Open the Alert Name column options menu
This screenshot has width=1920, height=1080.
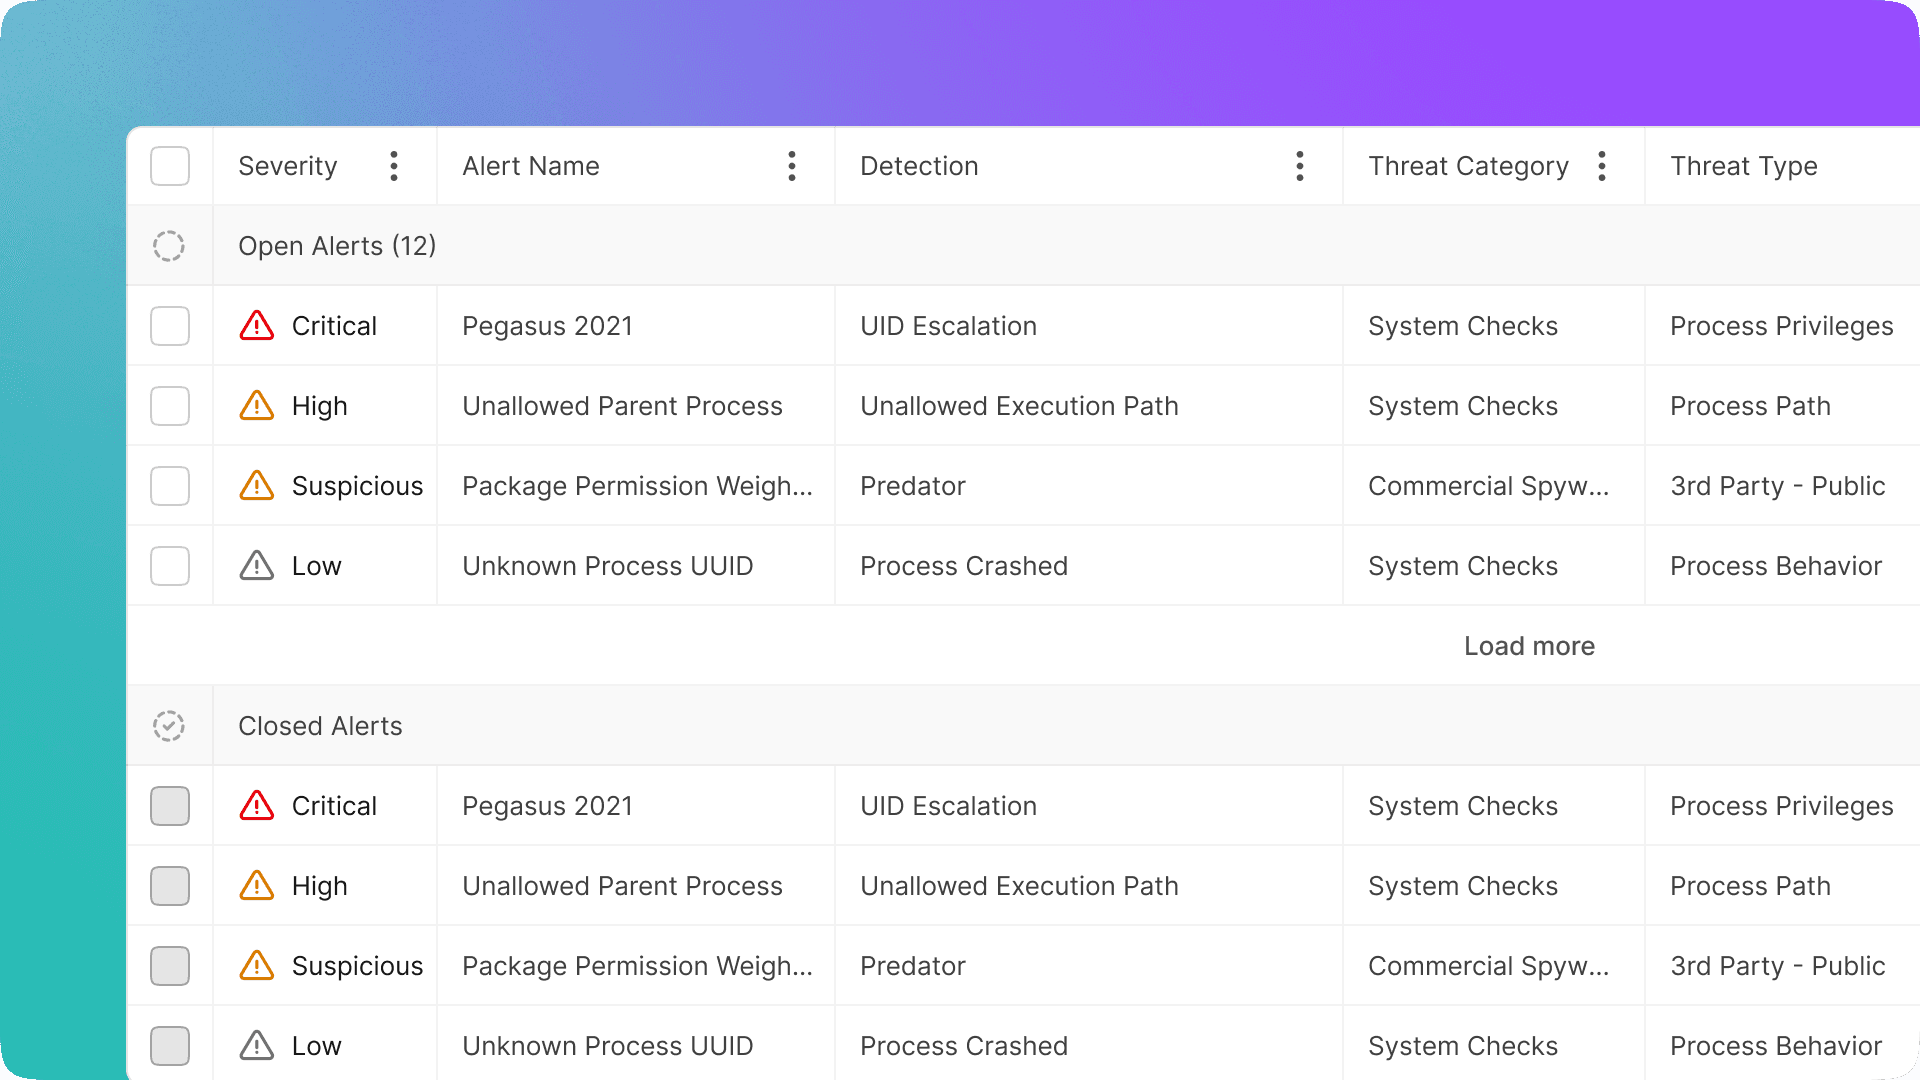point(791,166)
